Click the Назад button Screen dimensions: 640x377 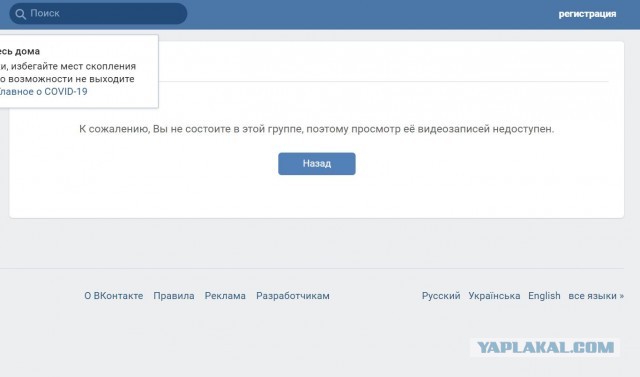(317, 164)
